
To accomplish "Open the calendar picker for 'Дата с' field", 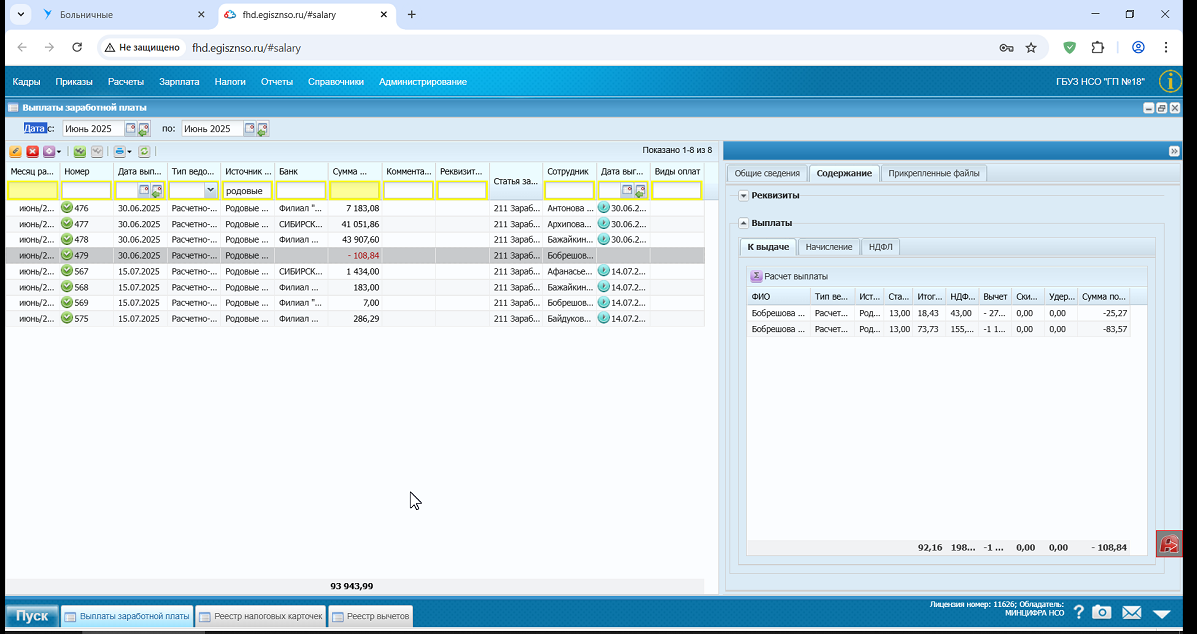I will pos(131,128).
